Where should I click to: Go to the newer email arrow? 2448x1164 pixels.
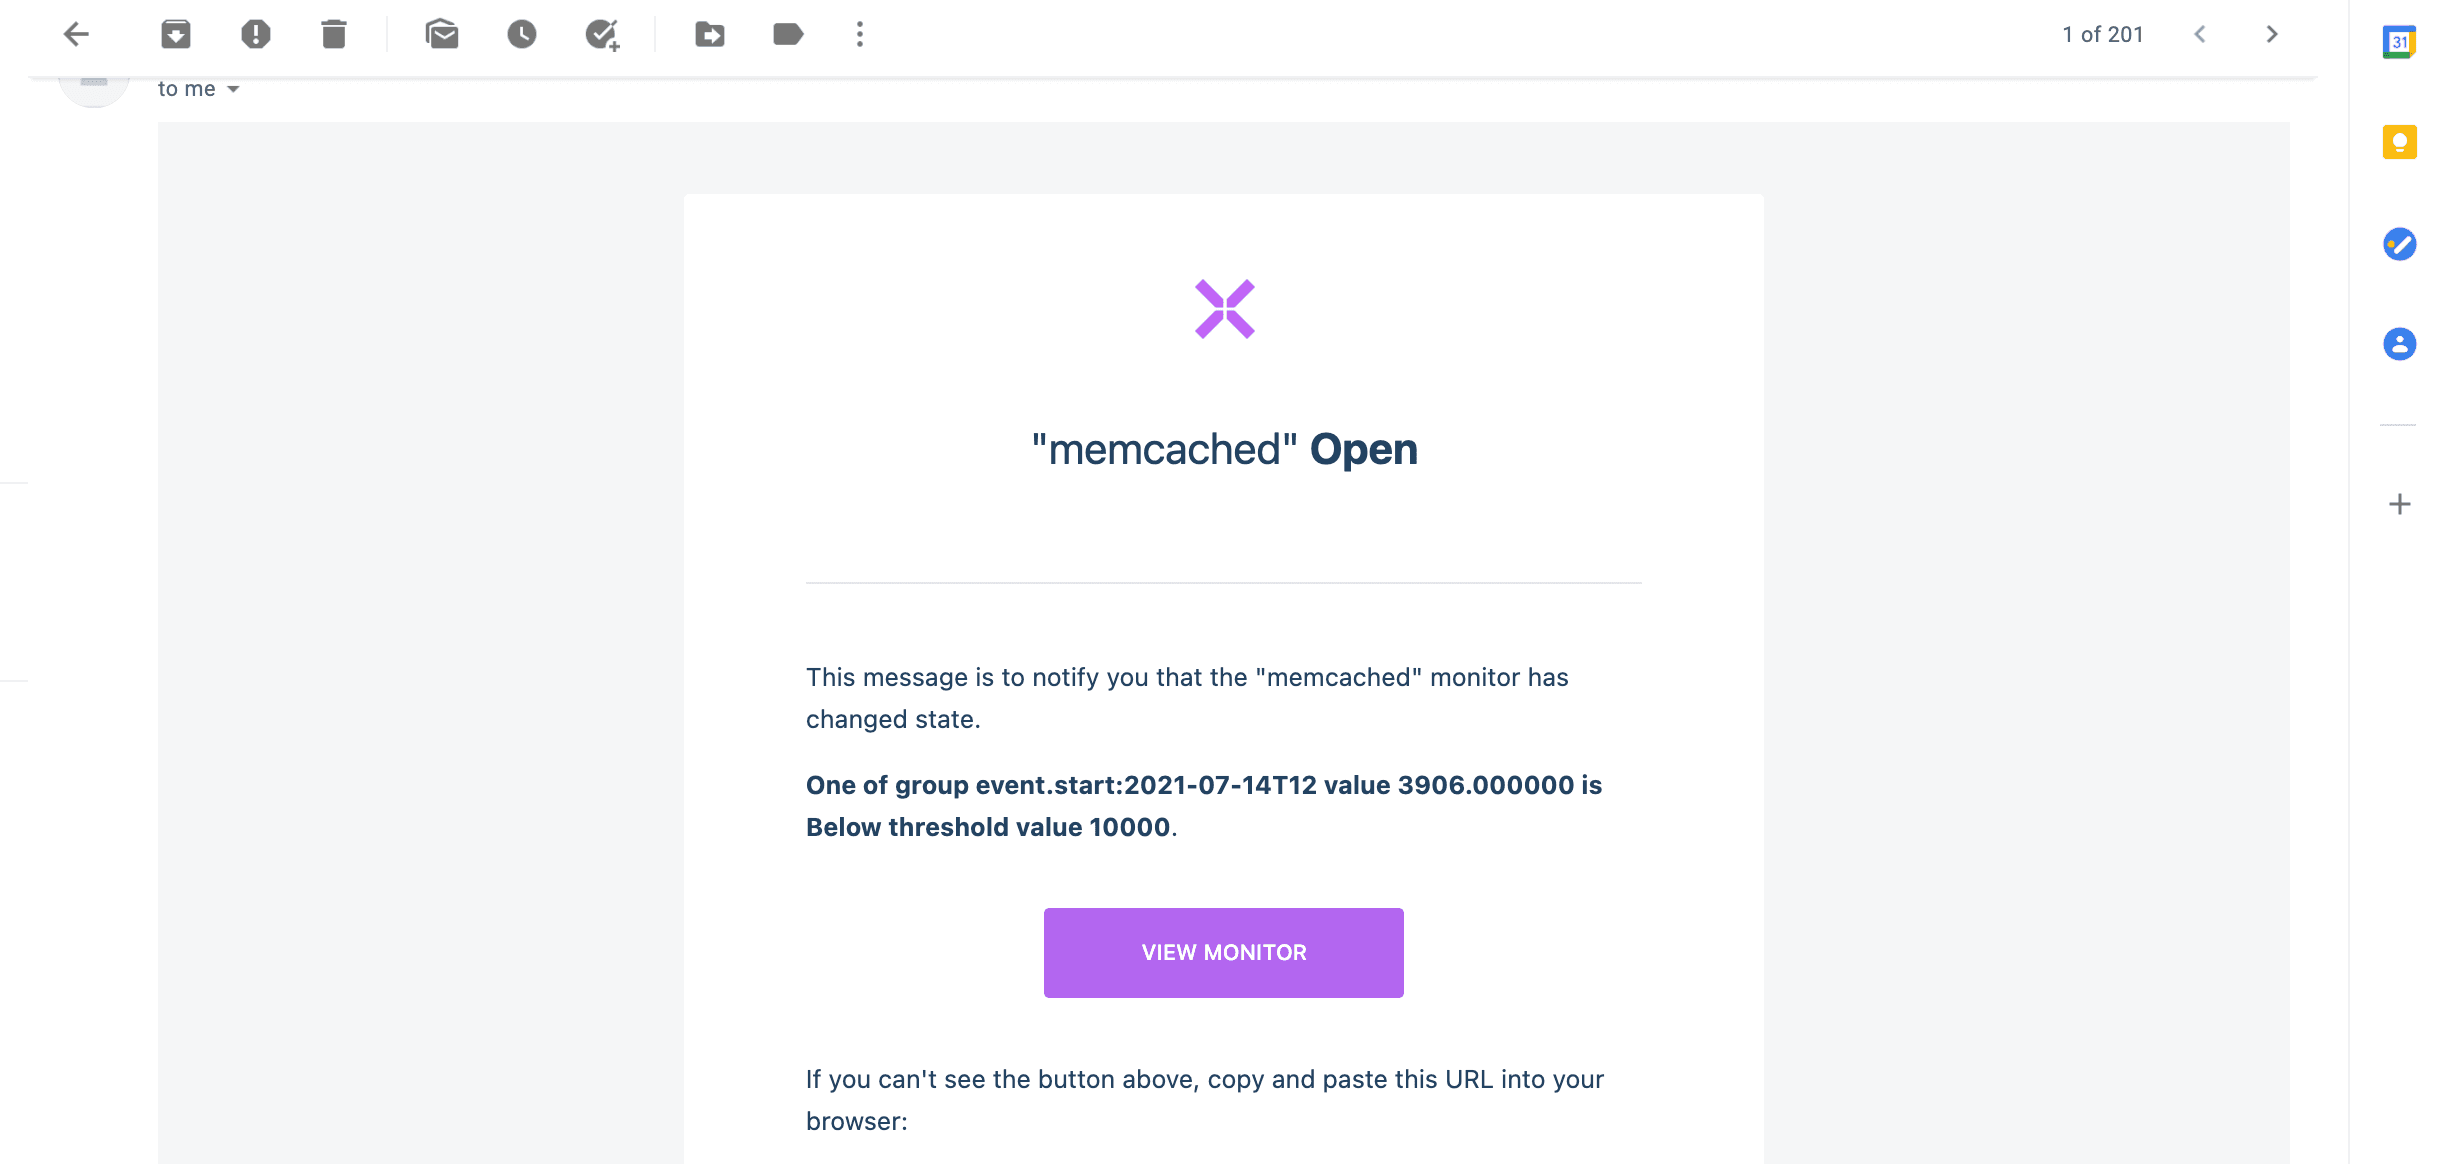coord(2200,35)
